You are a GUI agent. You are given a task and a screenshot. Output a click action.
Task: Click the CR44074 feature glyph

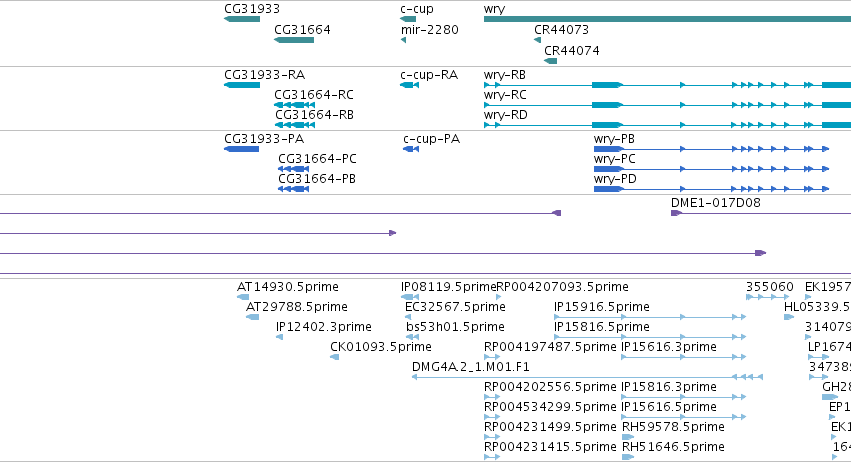(x=550, y=61)
